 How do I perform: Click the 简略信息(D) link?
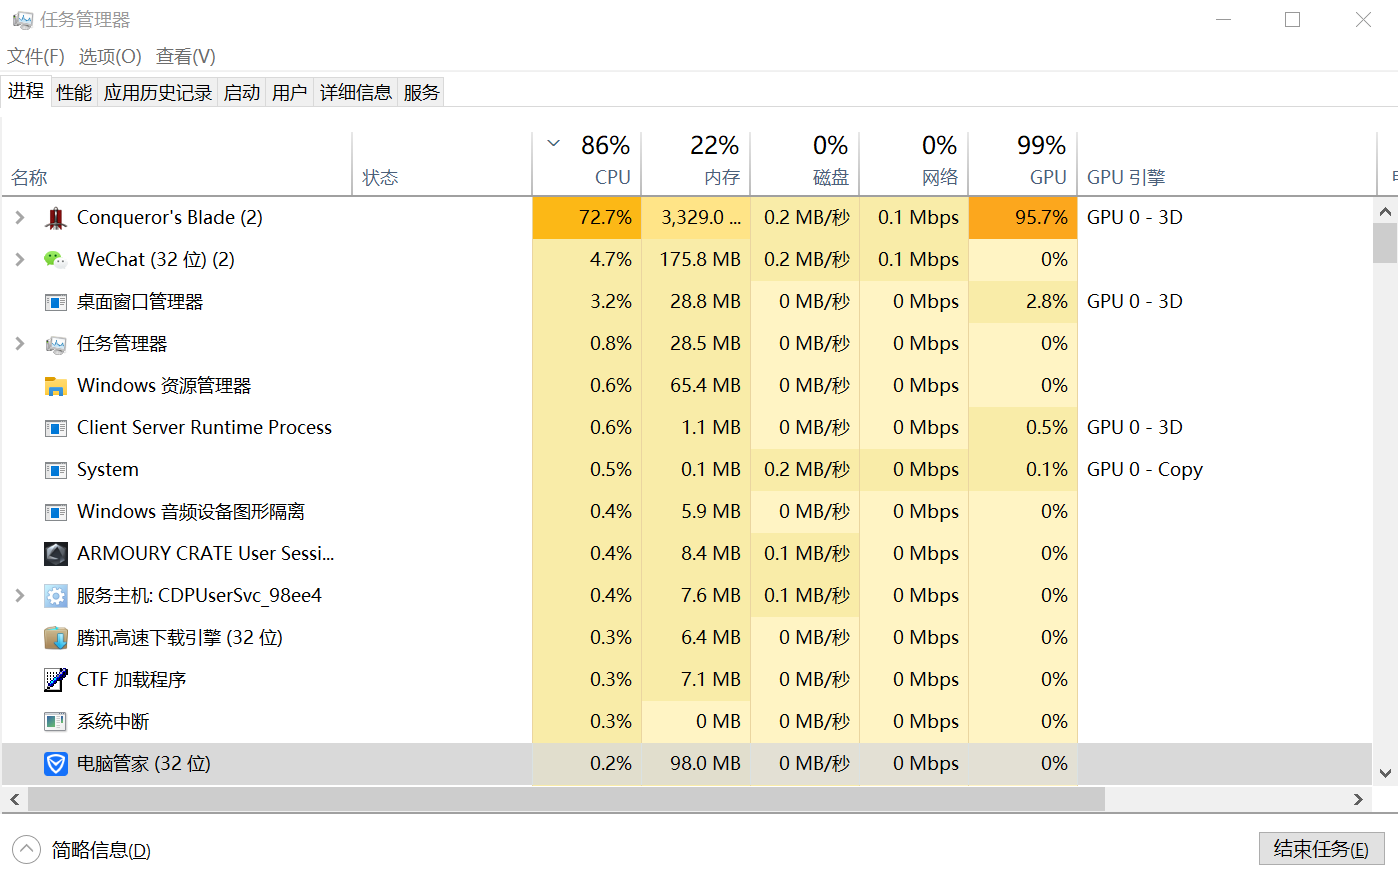[101, 851]
